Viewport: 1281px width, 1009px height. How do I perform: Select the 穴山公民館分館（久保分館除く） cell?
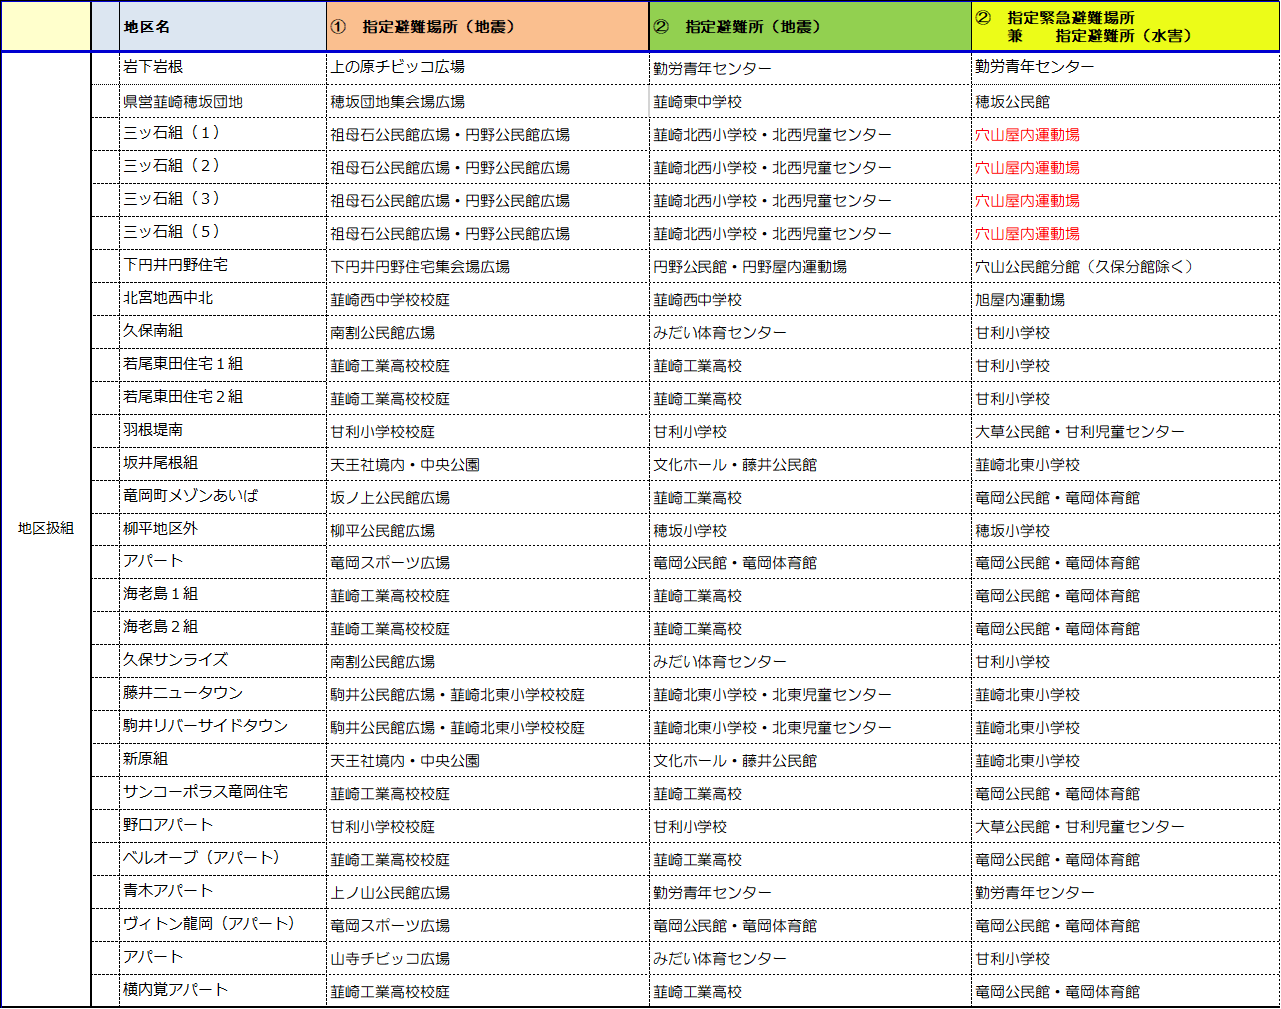click(1125, 266)
